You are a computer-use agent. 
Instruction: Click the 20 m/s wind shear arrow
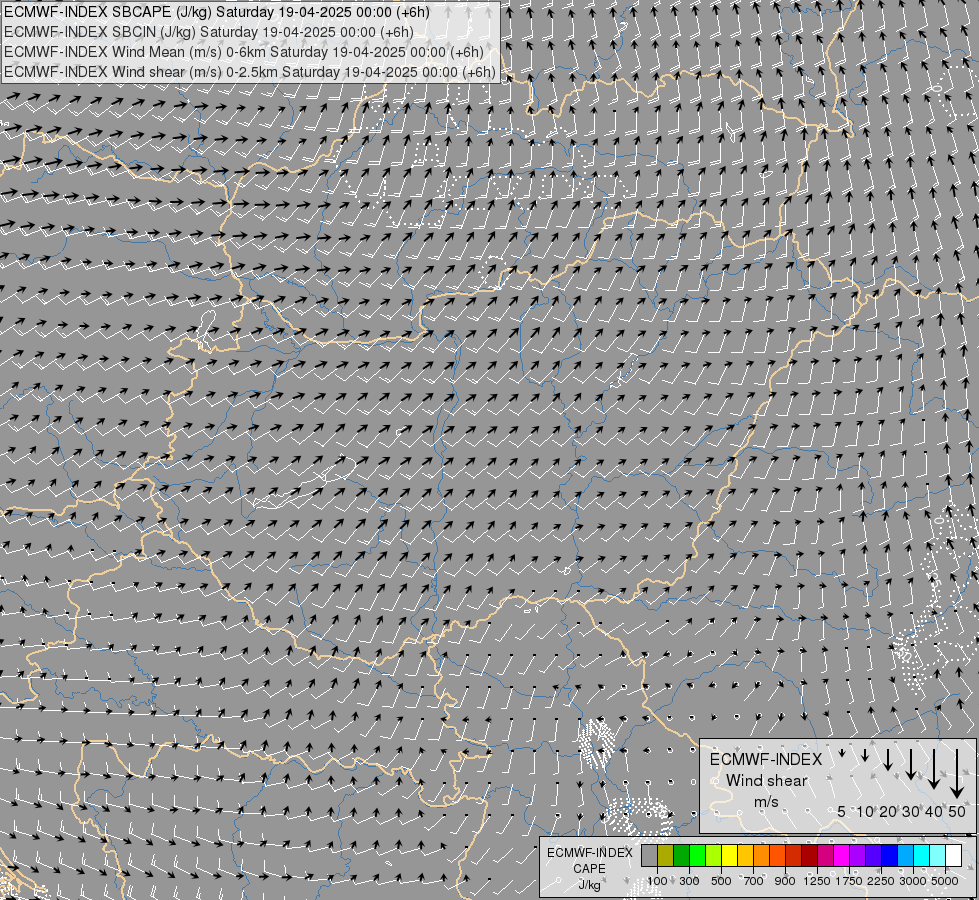(x=888, y=759)
